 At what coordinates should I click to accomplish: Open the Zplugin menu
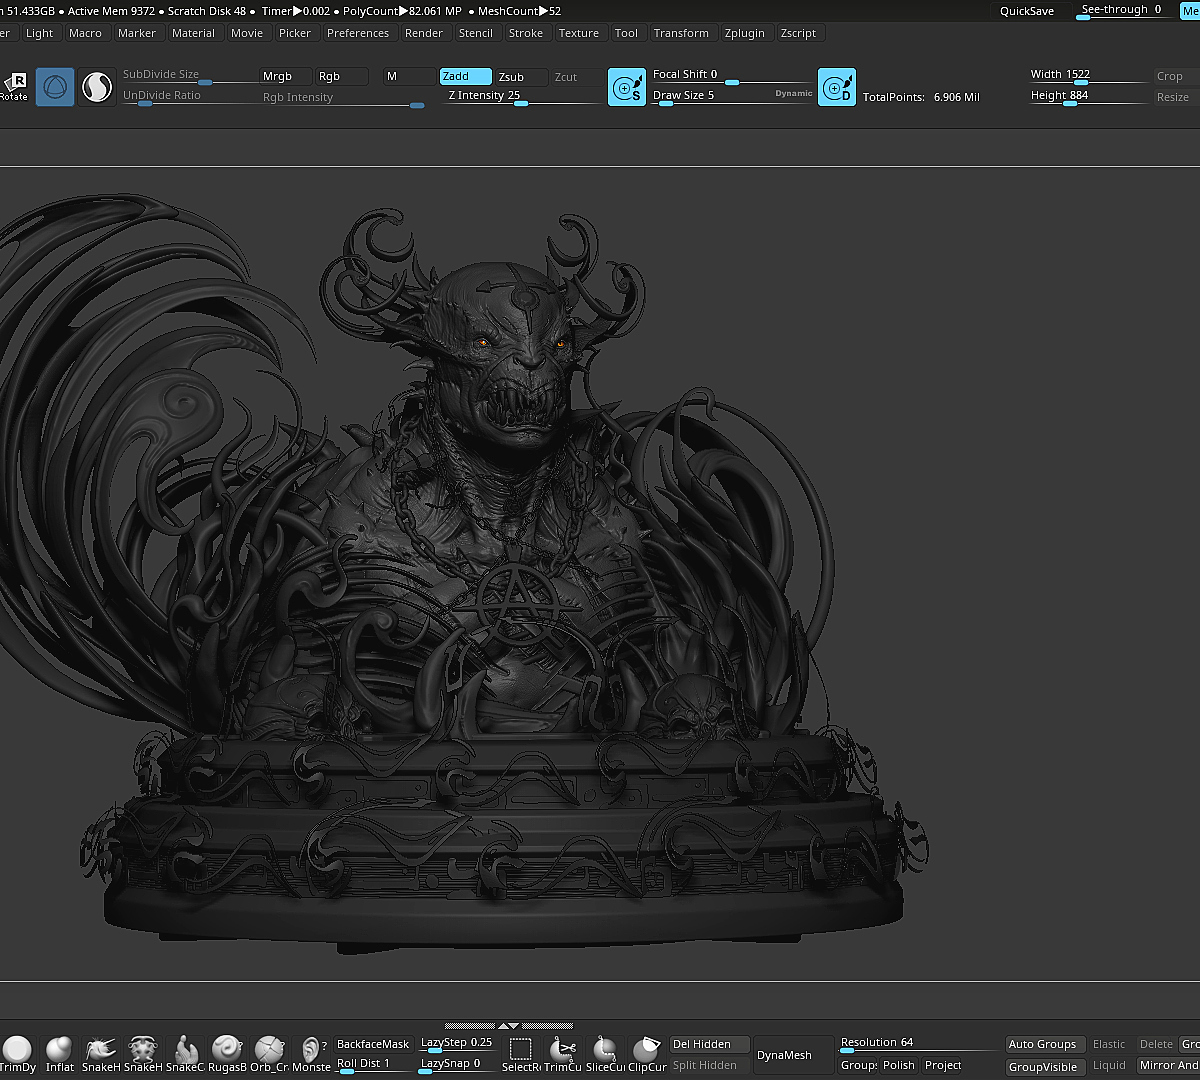(x=745, y=33)
